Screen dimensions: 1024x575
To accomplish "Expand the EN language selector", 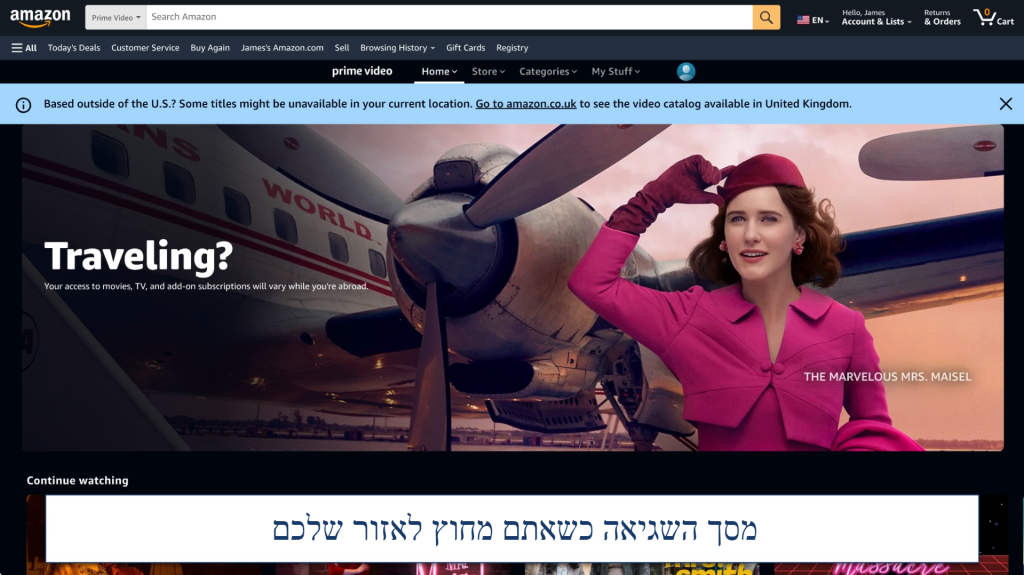I will pyautogui.click(x=813, y=19).
